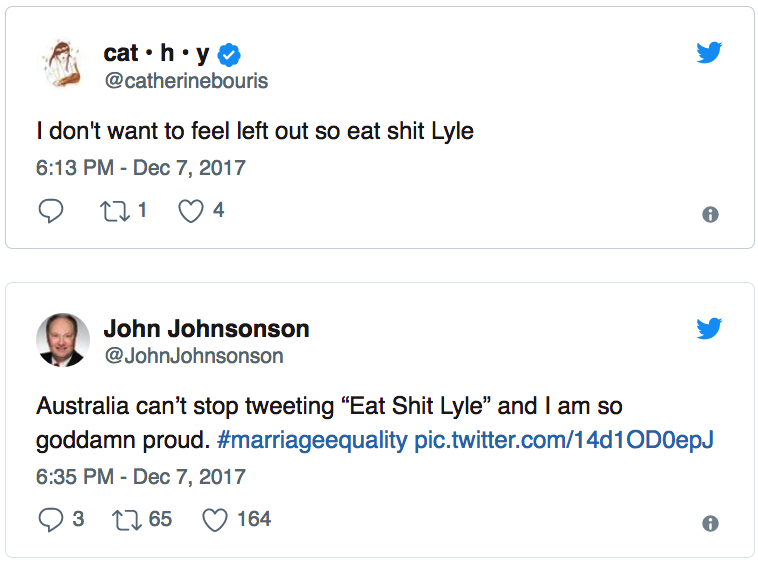The width and height of the screenshot is (758, 565).
Task: Open the @JohnJohnsonson handle
Action: point(193,356)
